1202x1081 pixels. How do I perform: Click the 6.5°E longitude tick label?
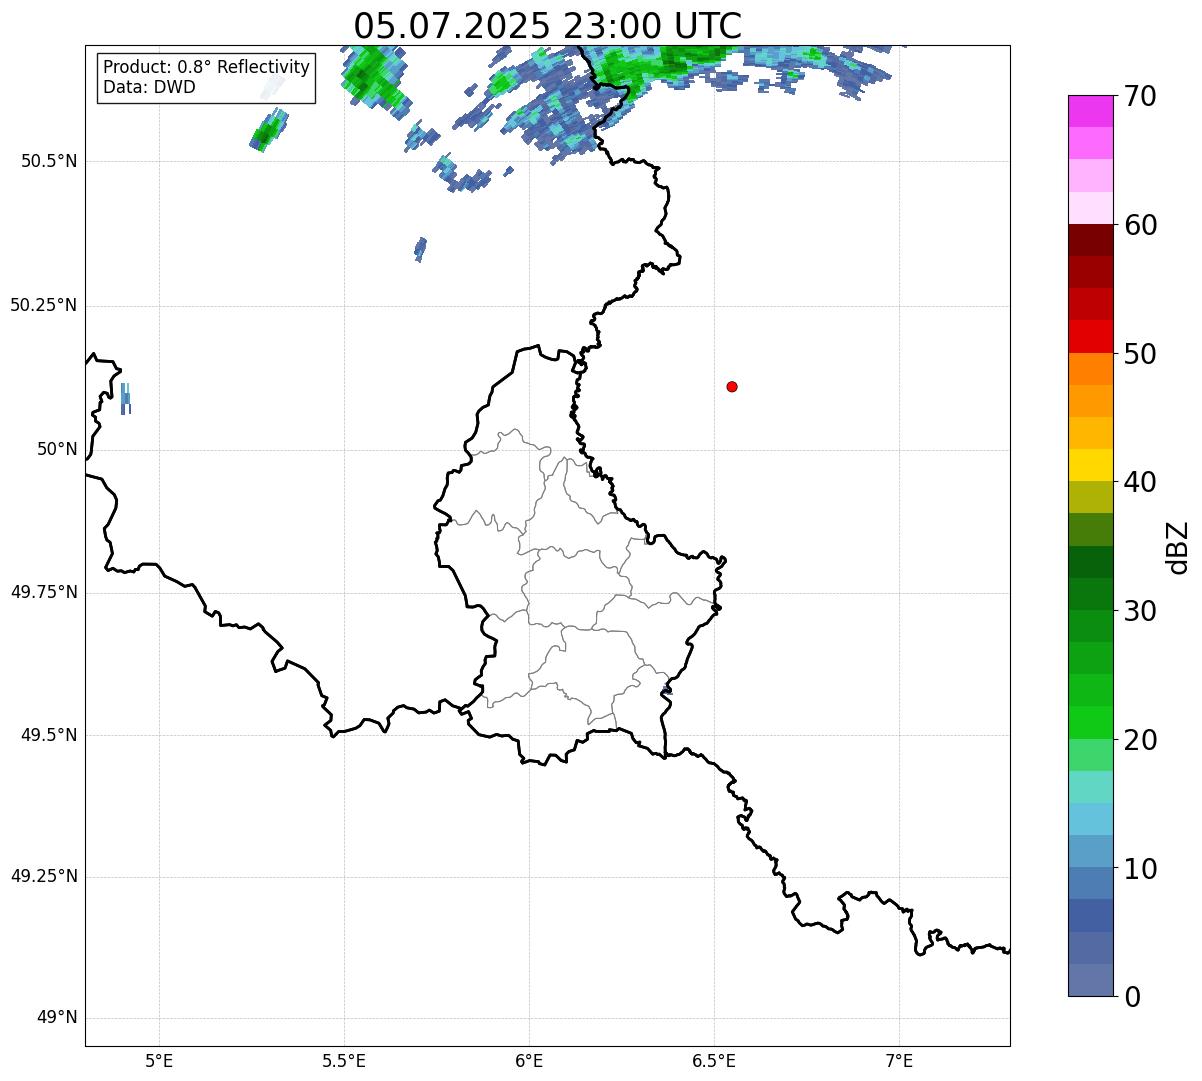click(714, 1060)
